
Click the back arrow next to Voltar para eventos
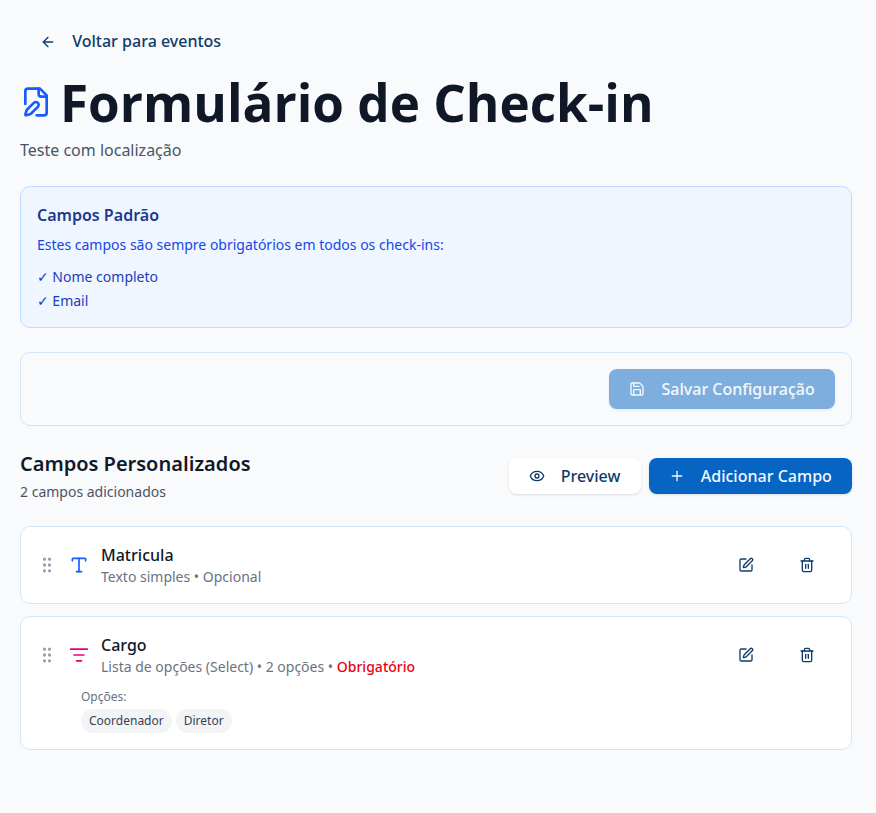[47, 41]
